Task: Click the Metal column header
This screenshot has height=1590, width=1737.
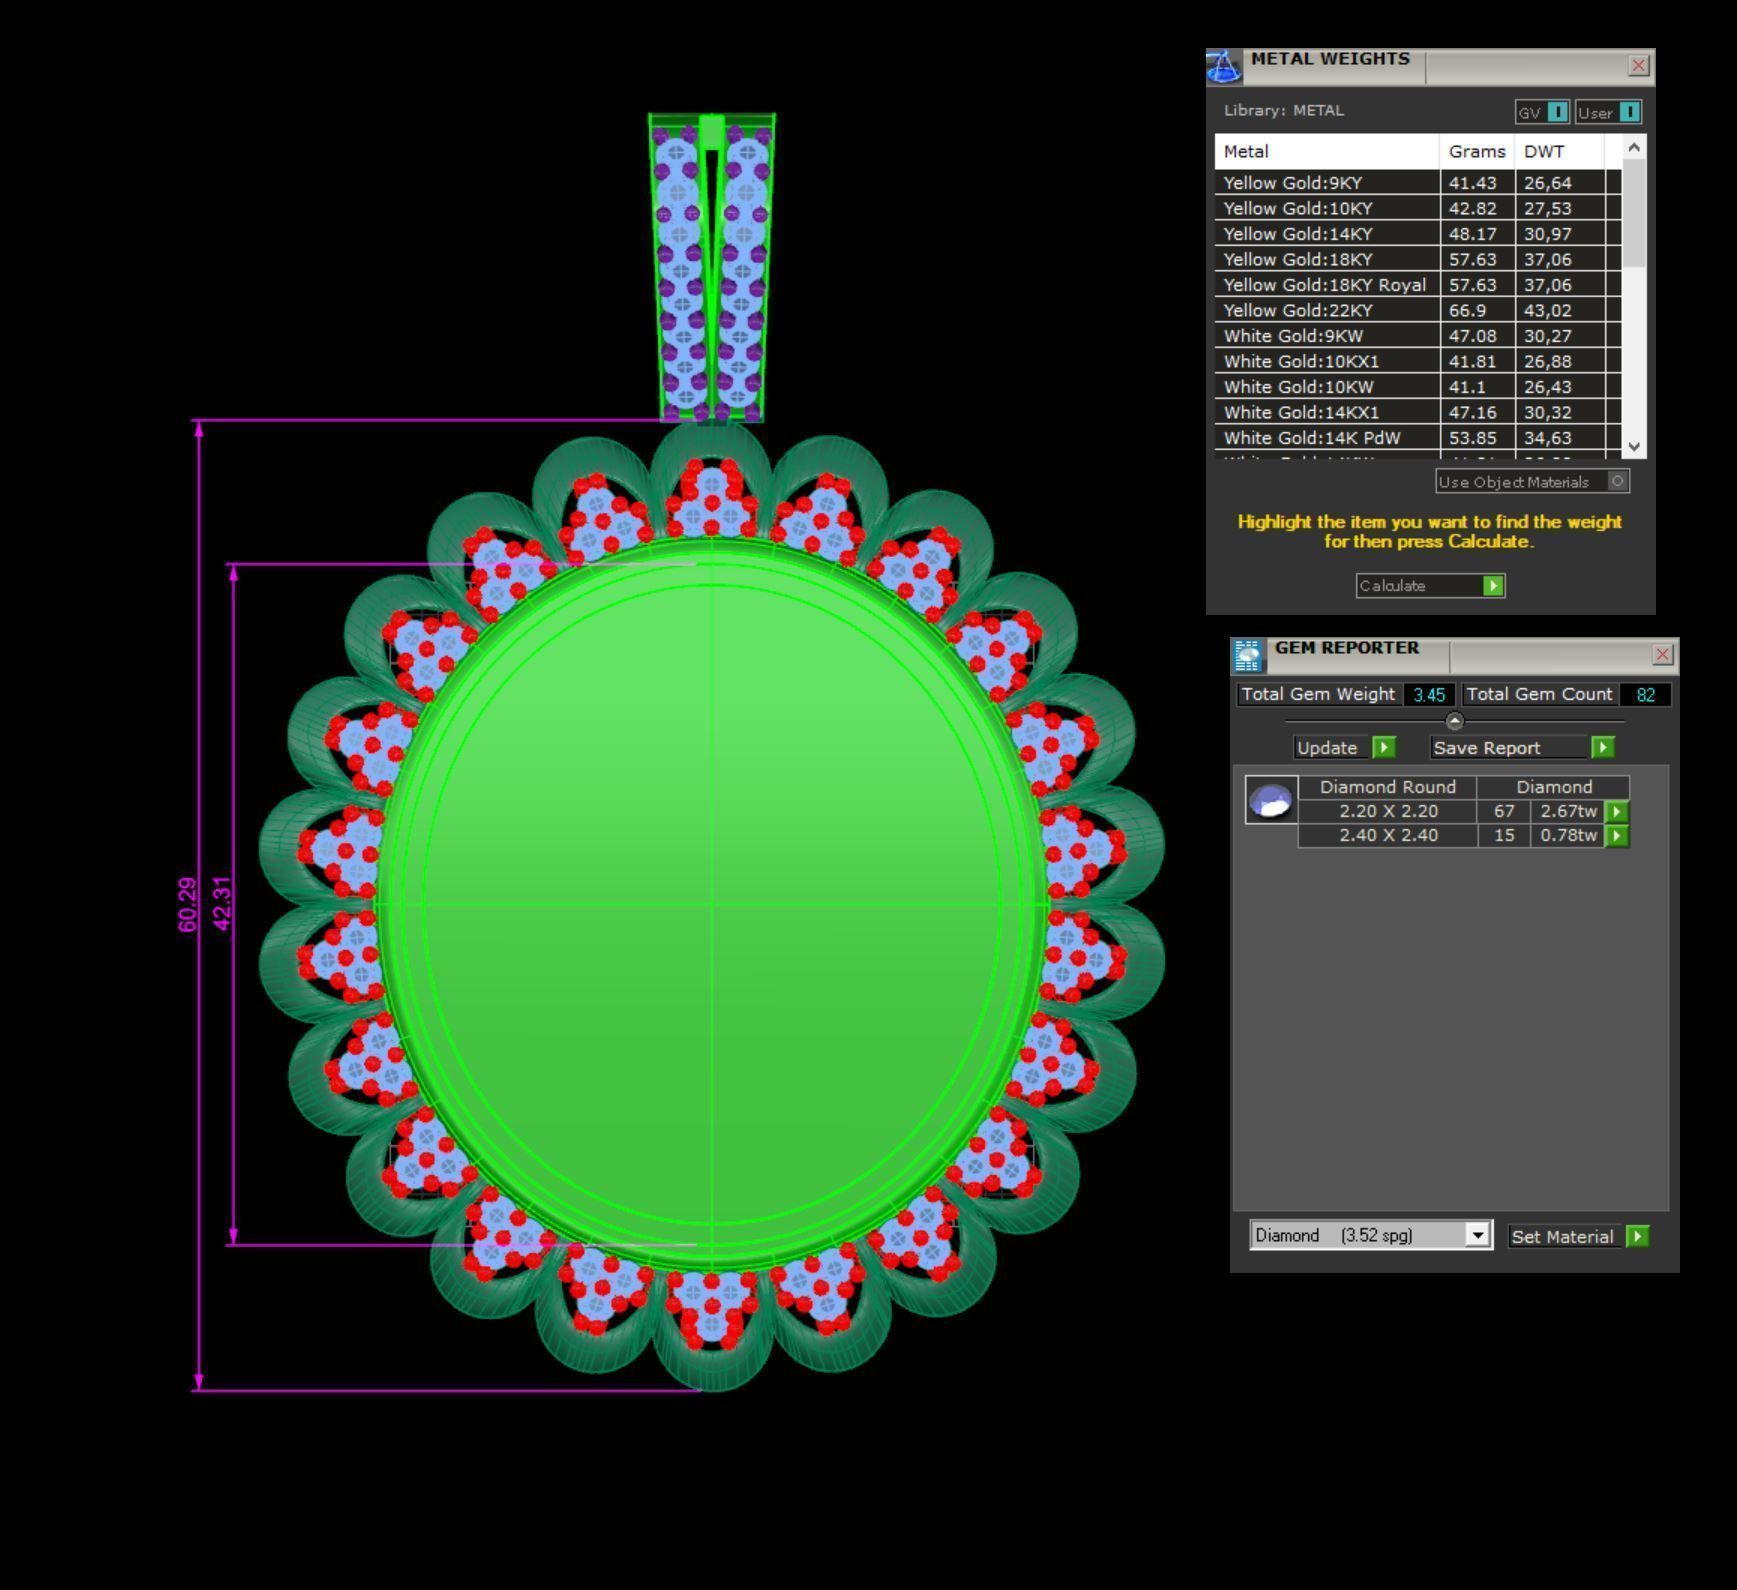Action: (x=1327, y=152)
